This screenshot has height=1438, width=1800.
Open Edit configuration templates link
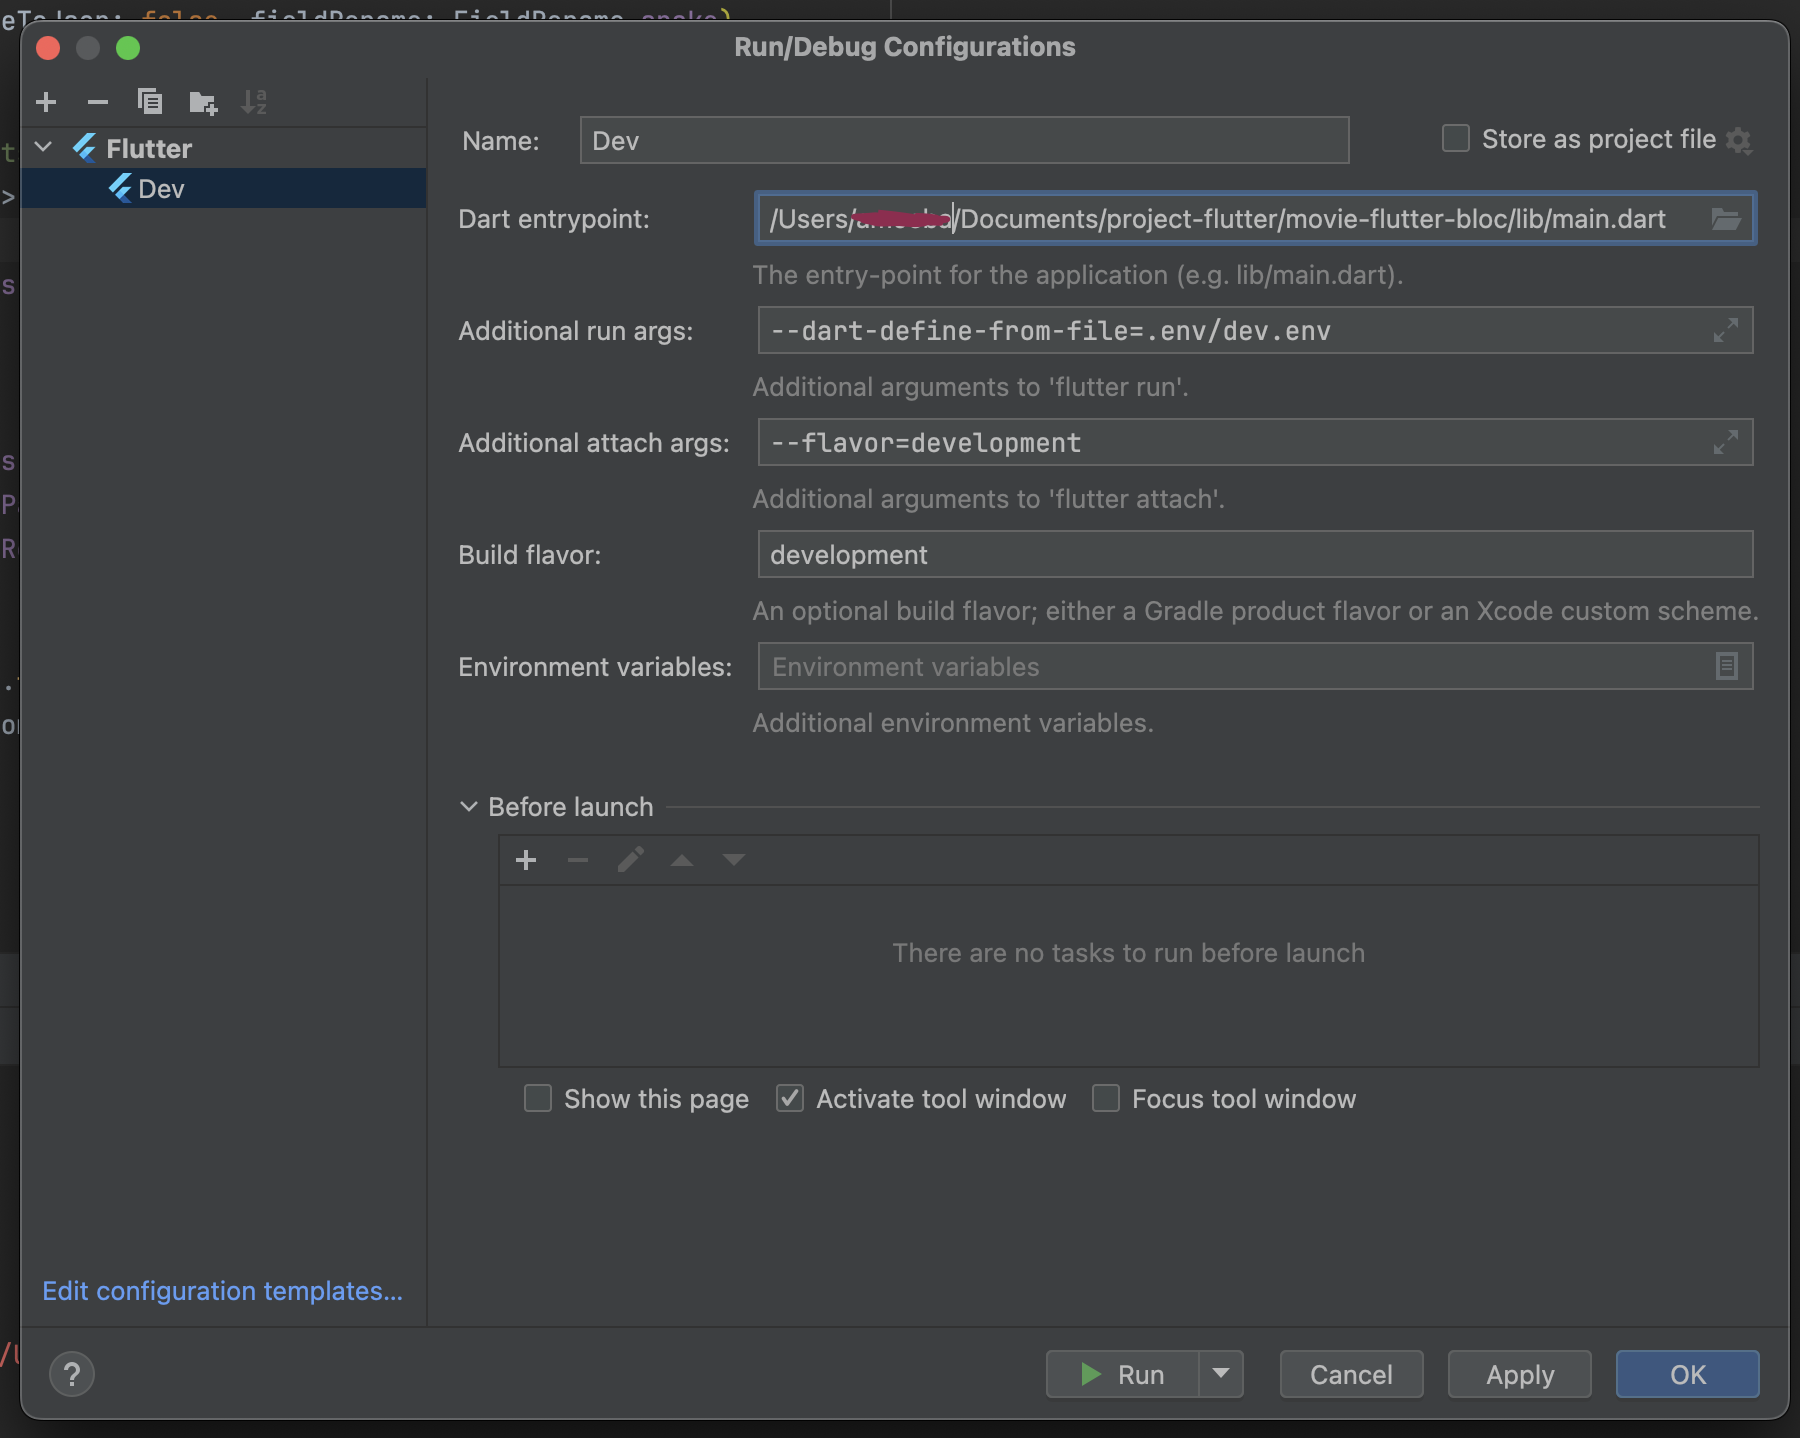point(222,1290)
